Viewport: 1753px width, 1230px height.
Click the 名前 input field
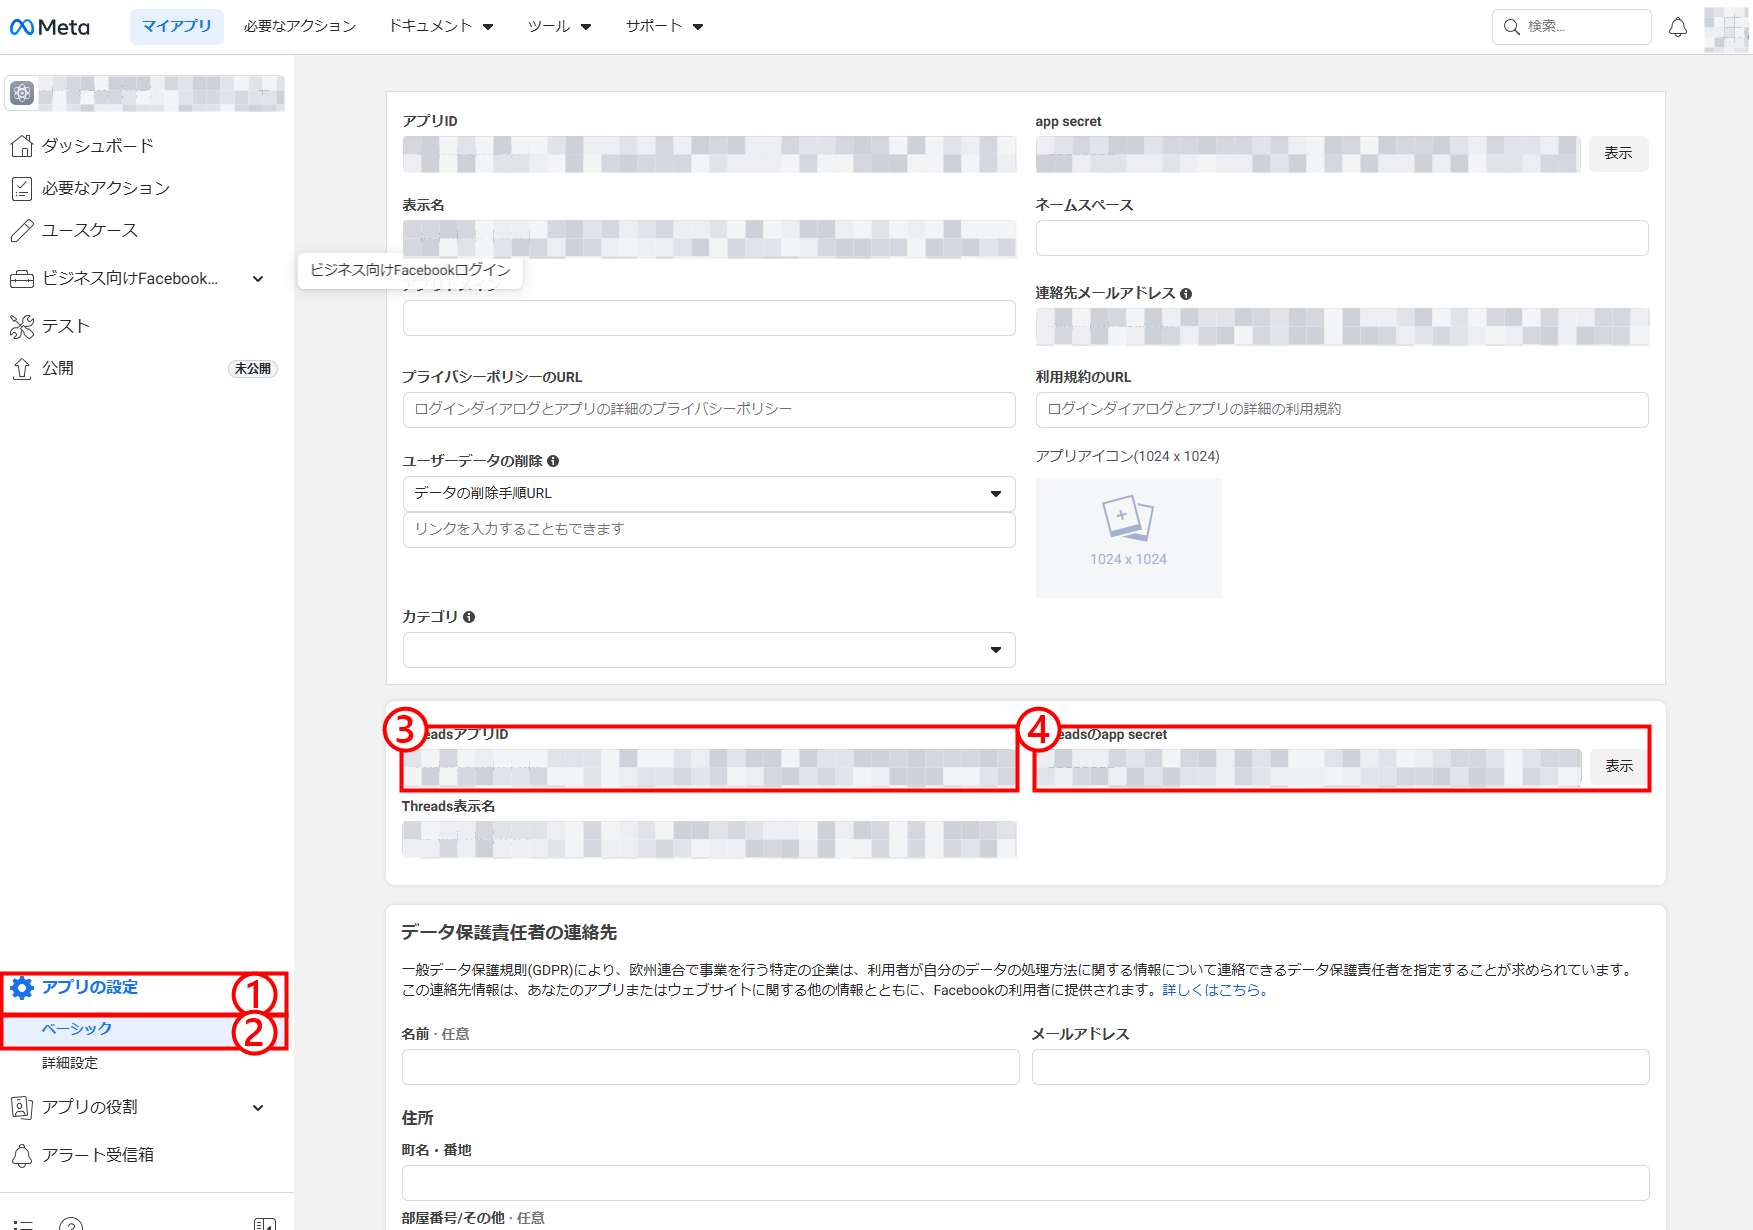pos(710,1067)
